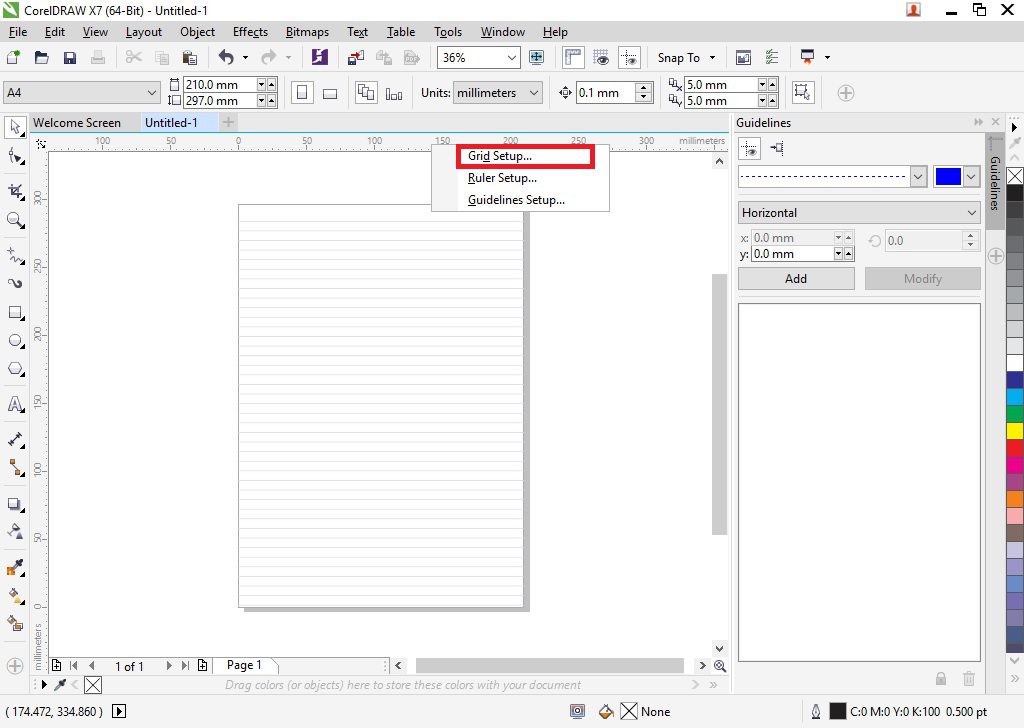Select the Rectangle tool
This screenshot has width=1024, height=728.
(x=15, y=313)
